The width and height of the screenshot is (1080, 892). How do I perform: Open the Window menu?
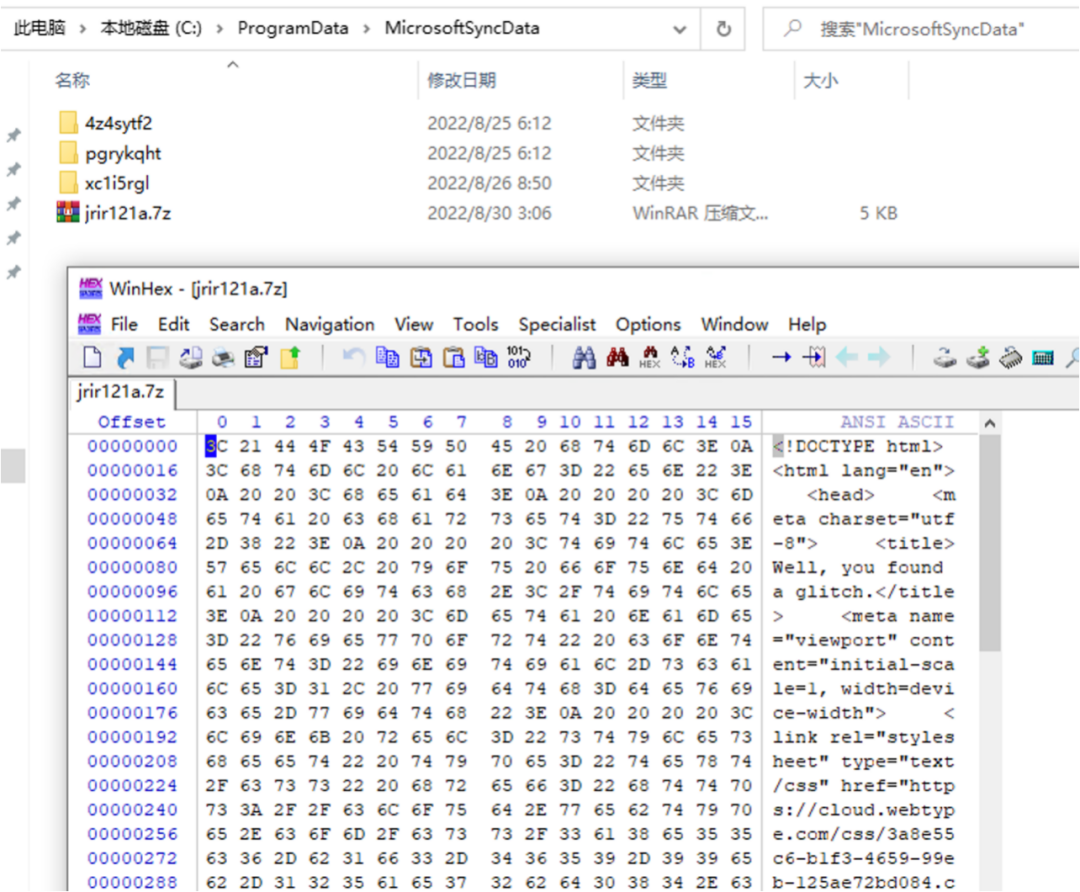click(x=734, y=324)
